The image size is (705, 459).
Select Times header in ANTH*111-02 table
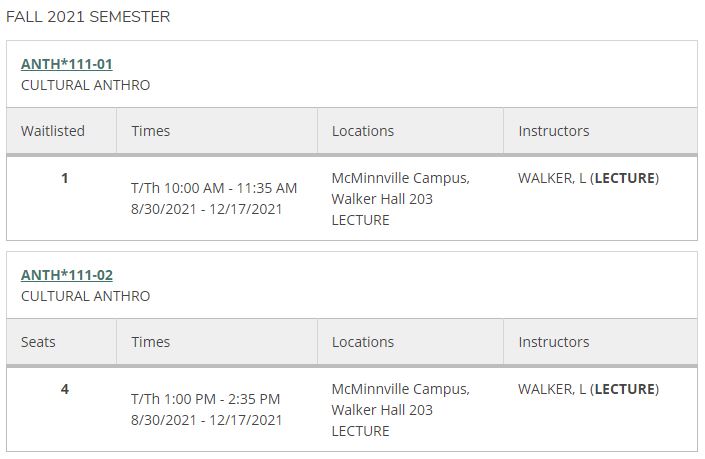tap(151, 342)
